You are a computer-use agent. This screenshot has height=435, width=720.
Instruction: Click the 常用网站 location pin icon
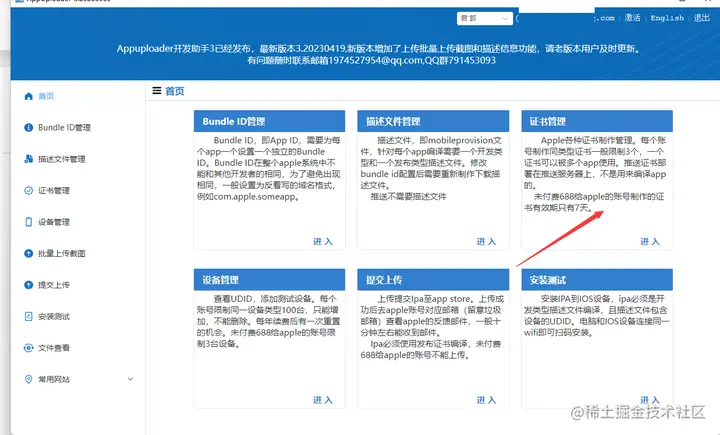click(28, 379)
